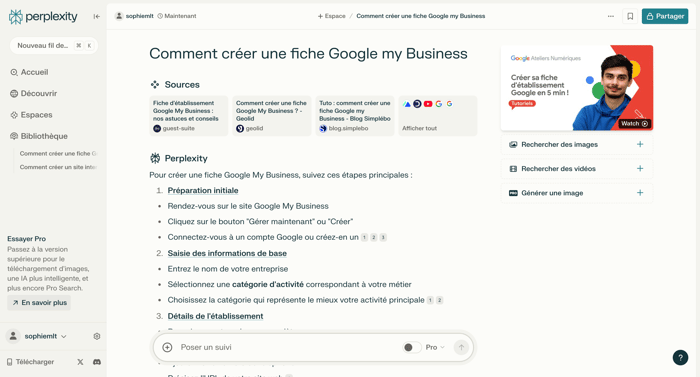
Task: Open guest-suite source card
Action: 188,116
